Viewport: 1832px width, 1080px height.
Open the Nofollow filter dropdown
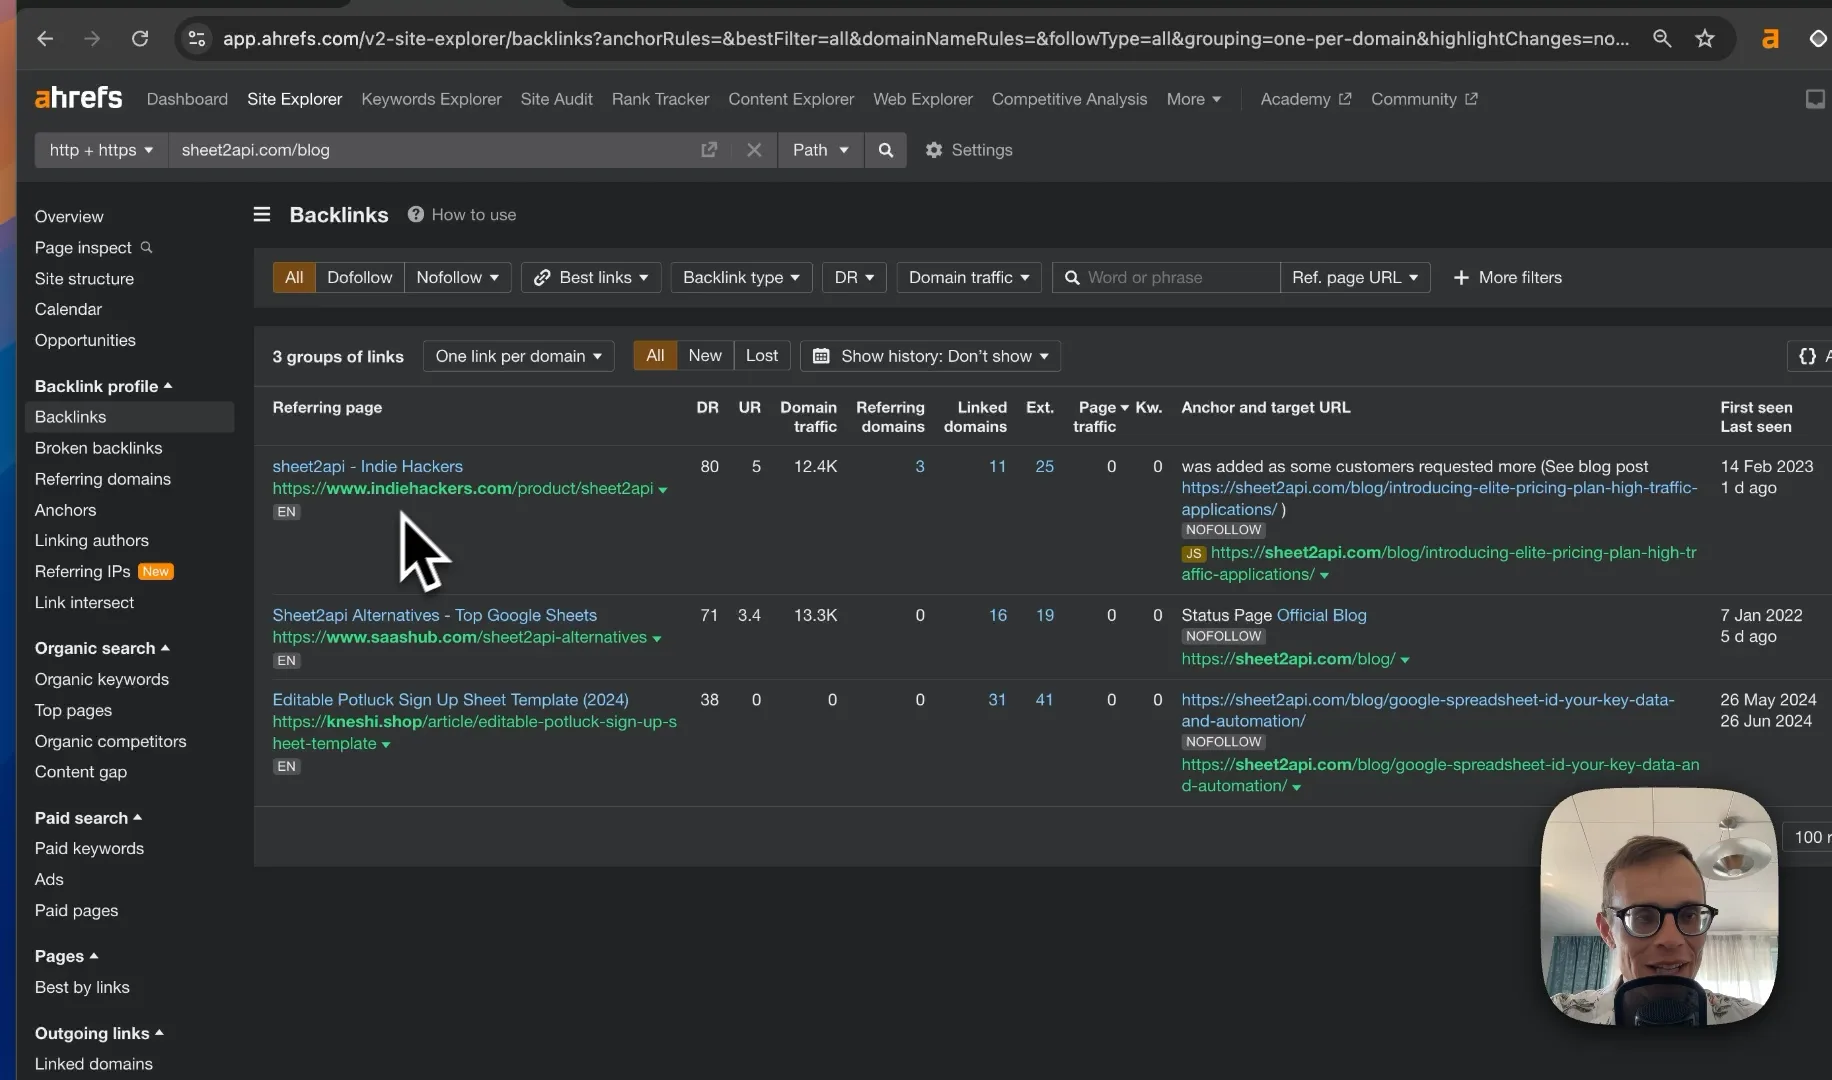458,277
